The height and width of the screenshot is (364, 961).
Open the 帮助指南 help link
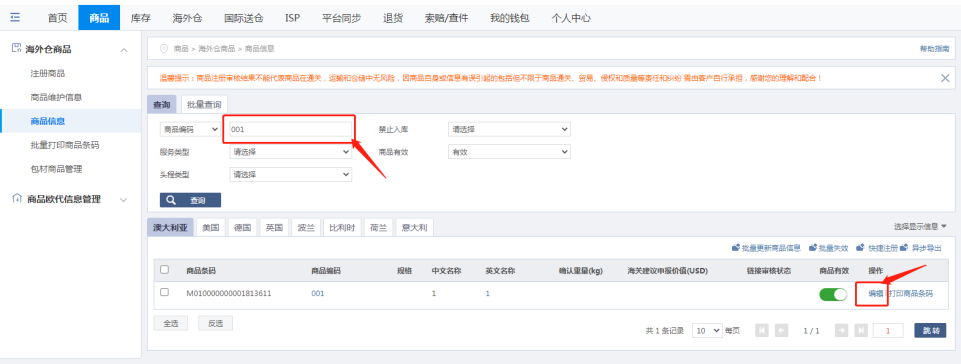pyautogui.click(x=935, y=48)
